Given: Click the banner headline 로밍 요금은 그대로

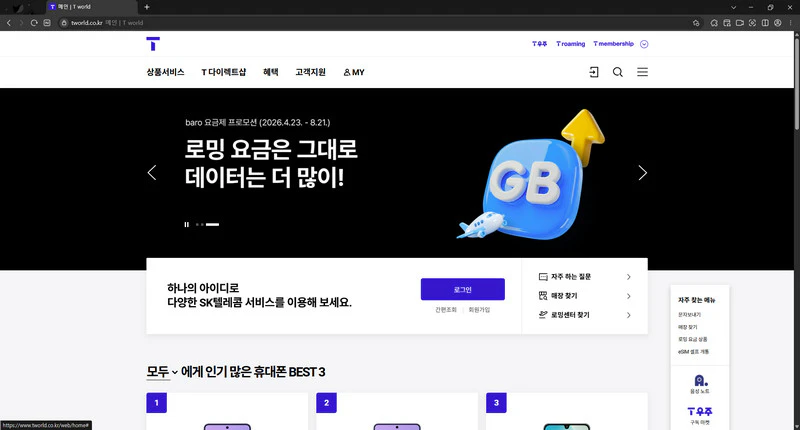Looking at the screenshot, I should pos(271,149).
